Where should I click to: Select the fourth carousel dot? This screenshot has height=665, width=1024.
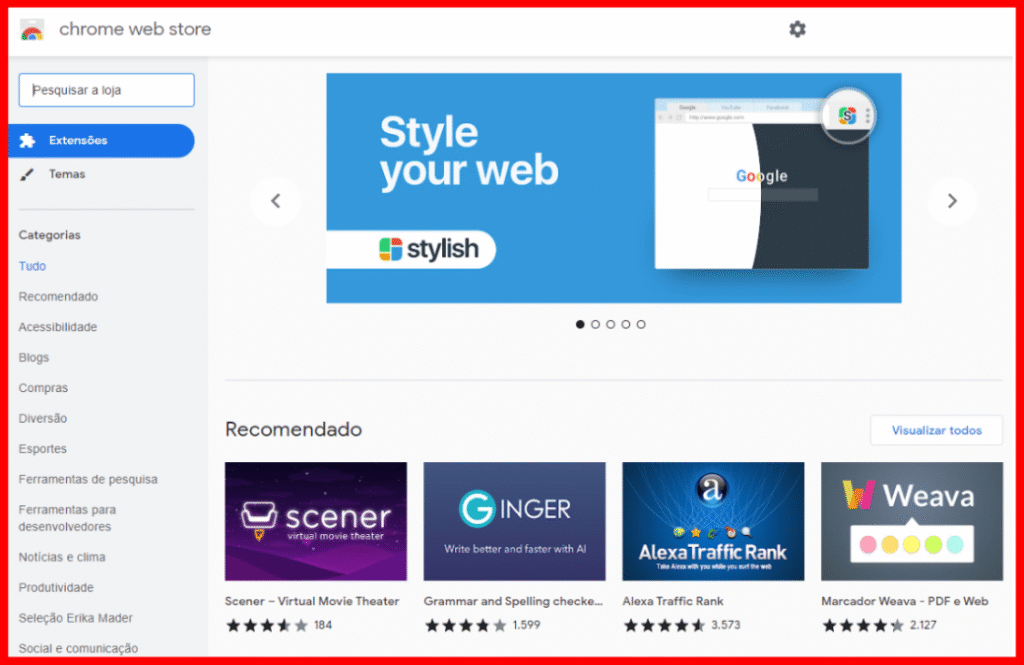pos(626,324)
